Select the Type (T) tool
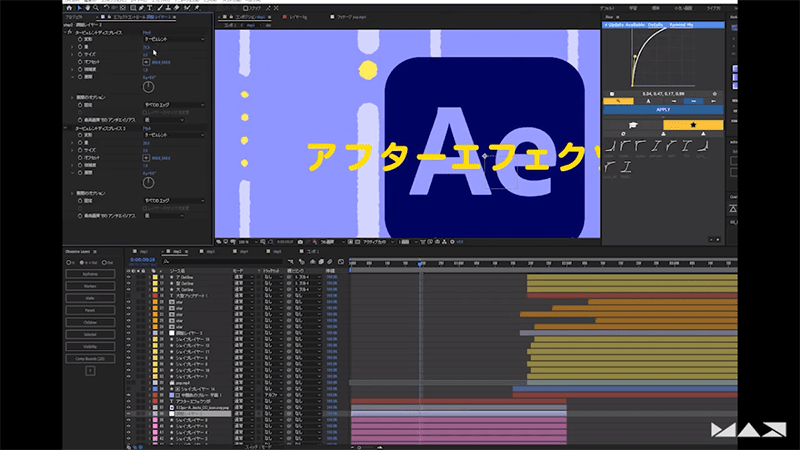 149,8
